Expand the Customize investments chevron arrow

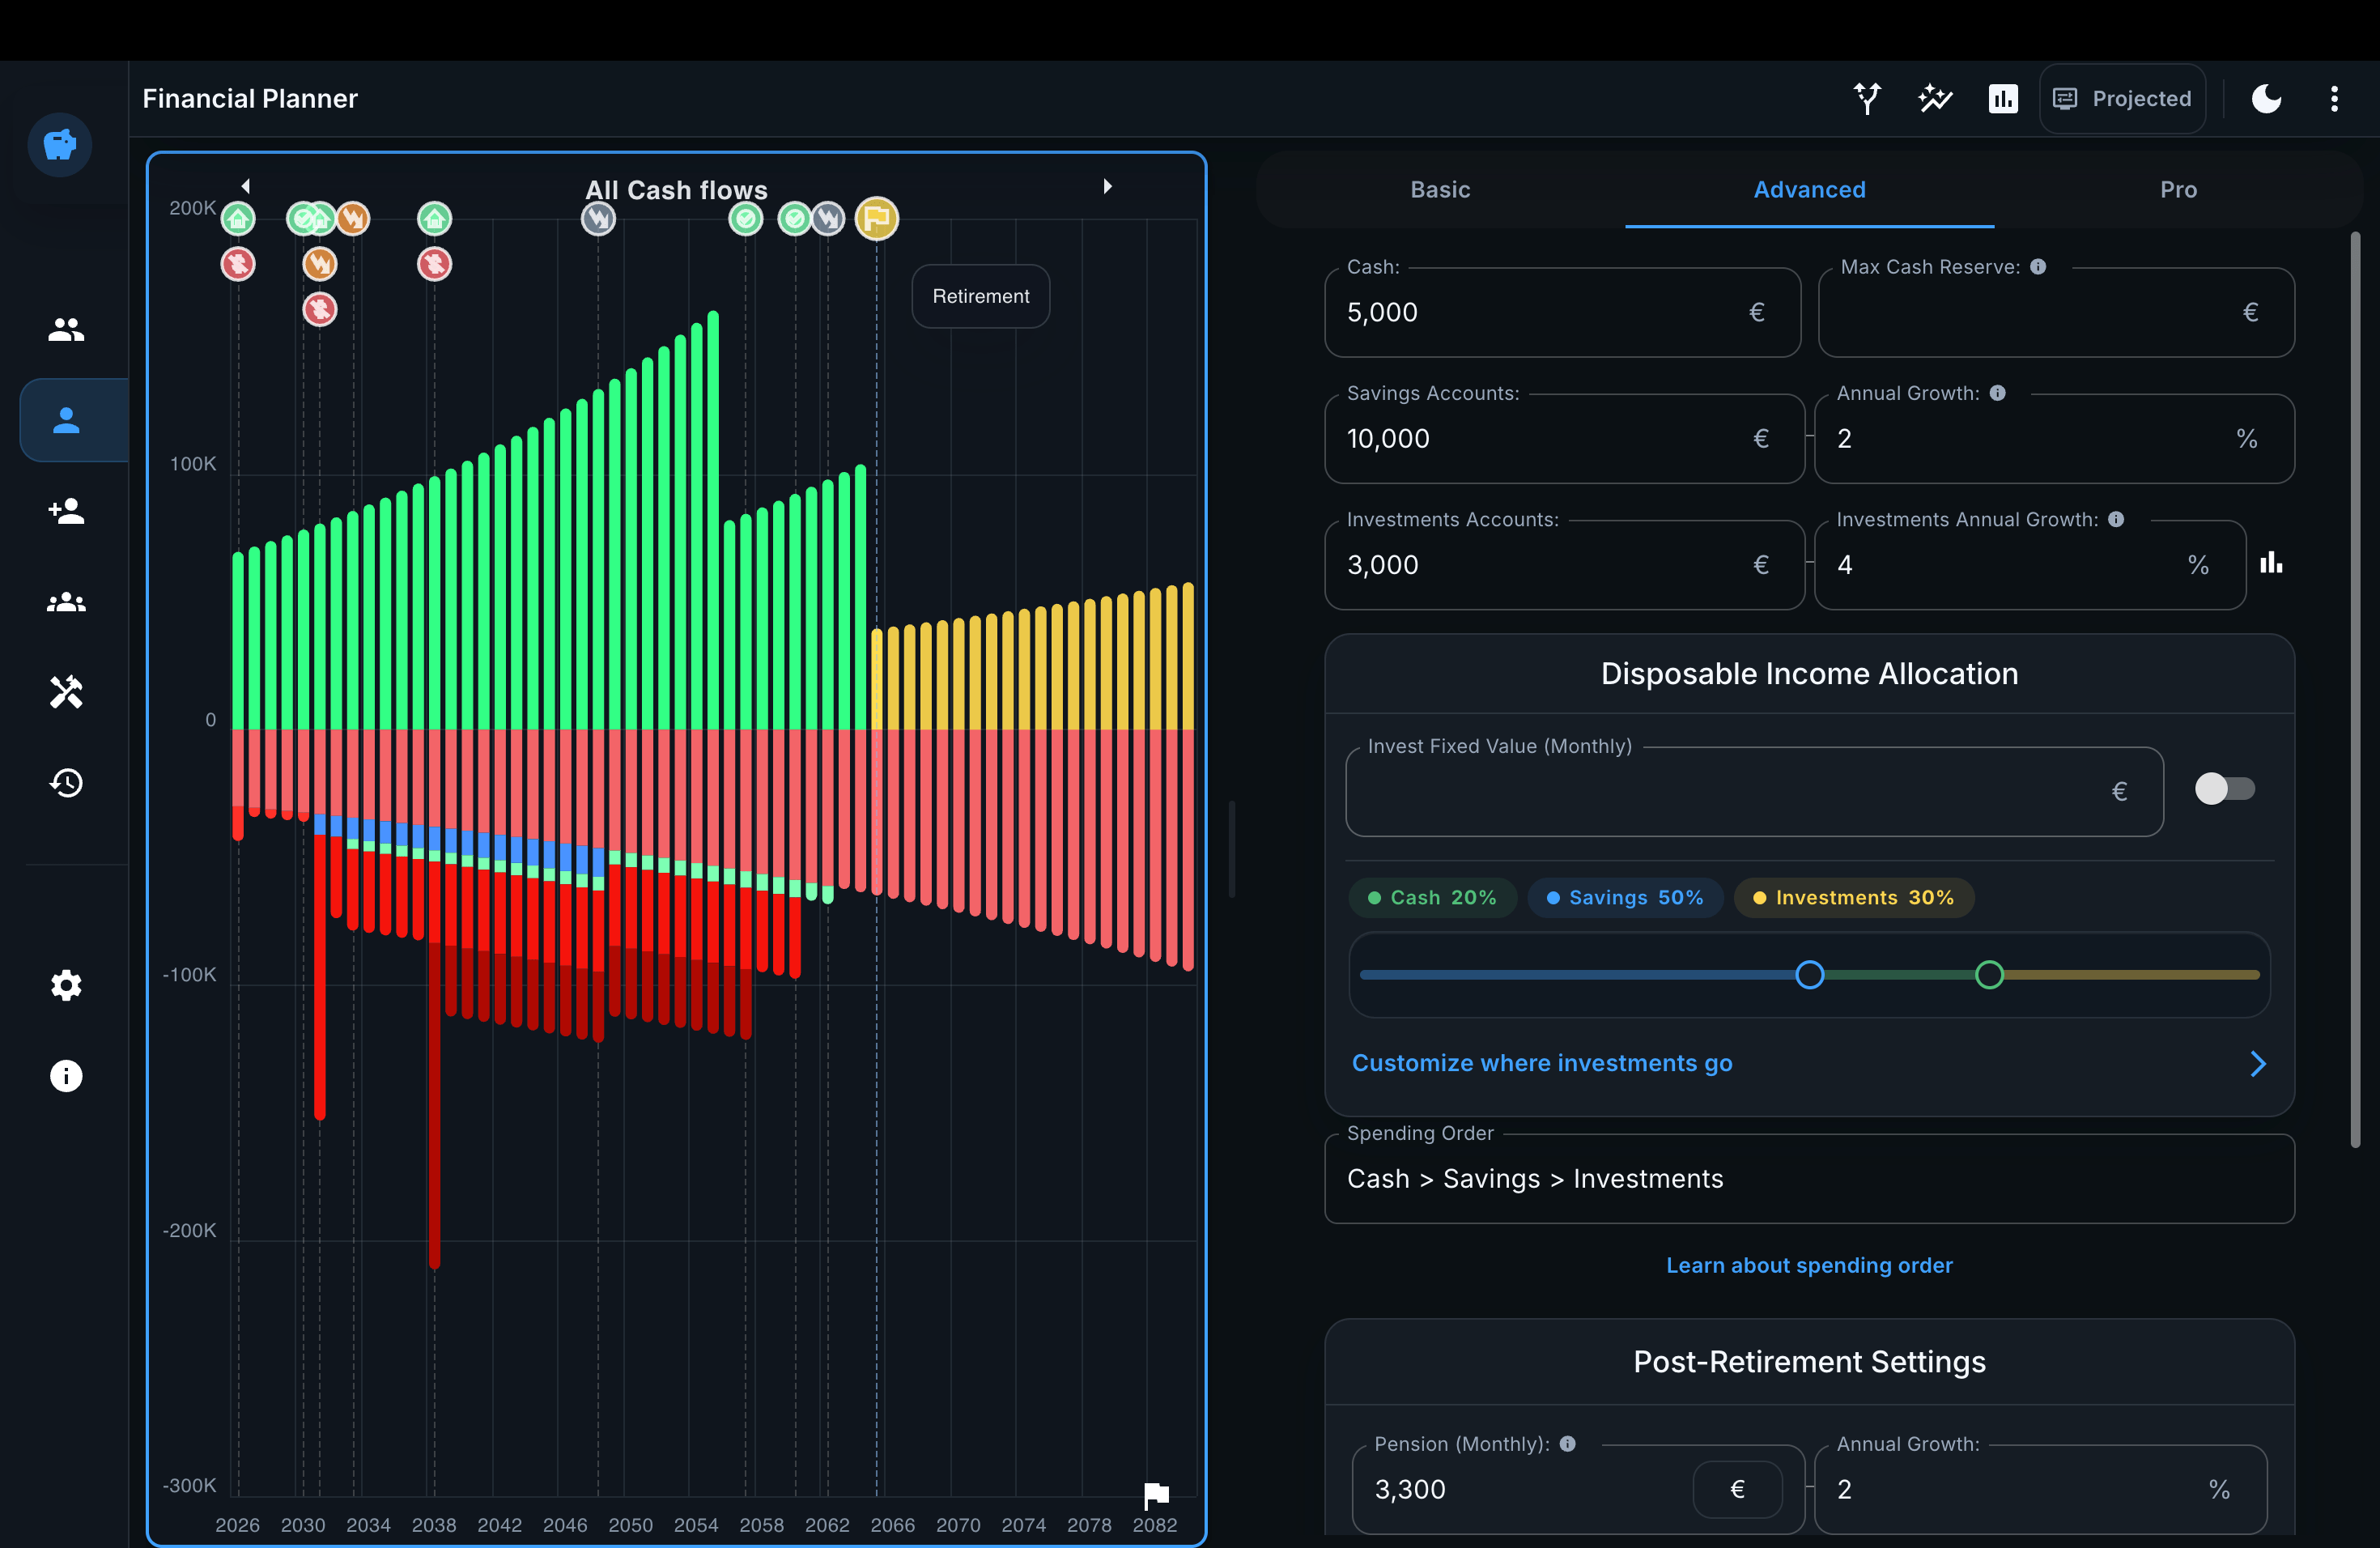[2257, 1063]
